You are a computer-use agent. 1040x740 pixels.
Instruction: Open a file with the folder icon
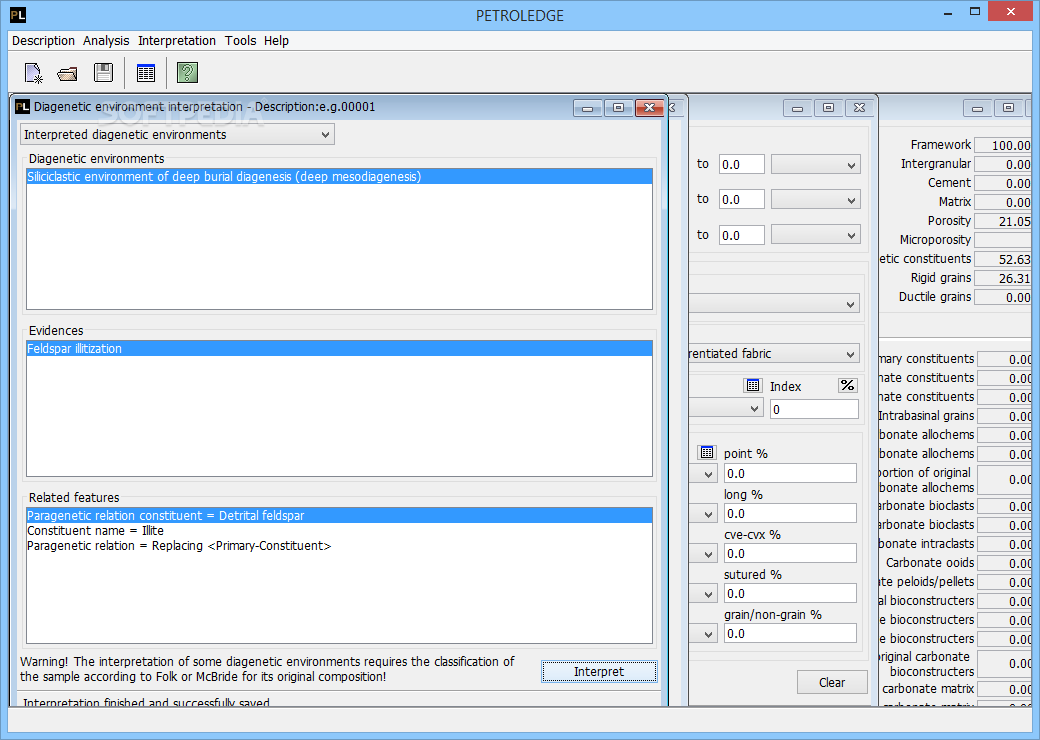click(x=68, y=73)
